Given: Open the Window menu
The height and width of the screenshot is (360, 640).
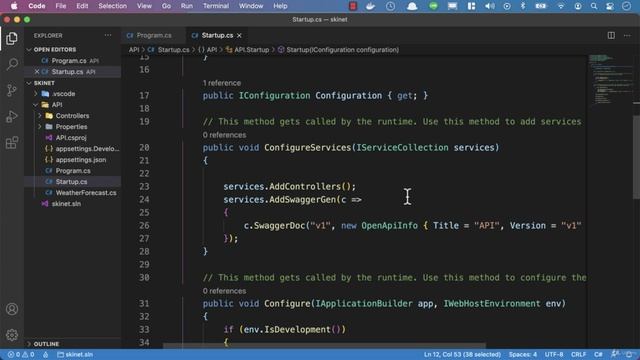Looking at the screenshot, I should pyautogui.click(x=251, y=6).
